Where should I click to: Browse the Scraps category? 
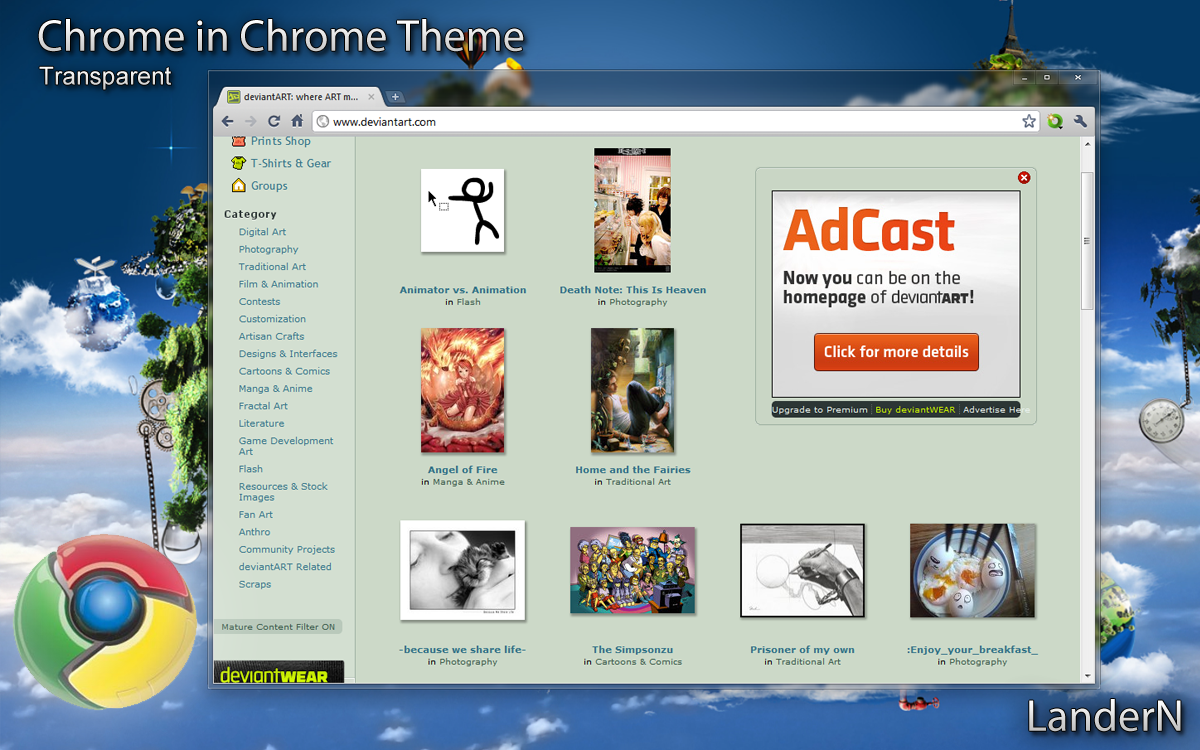(x=255, y=584)
